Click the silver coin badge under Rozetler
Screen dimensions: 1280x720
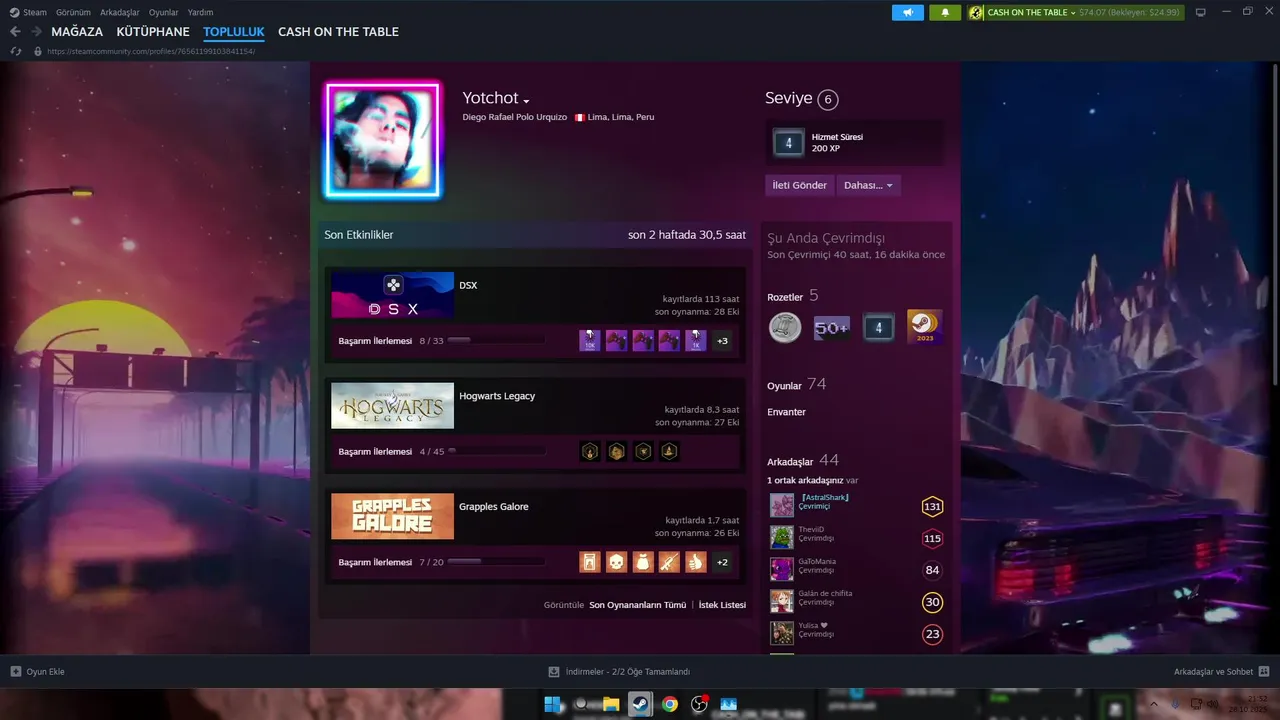(x=785, y=327)
